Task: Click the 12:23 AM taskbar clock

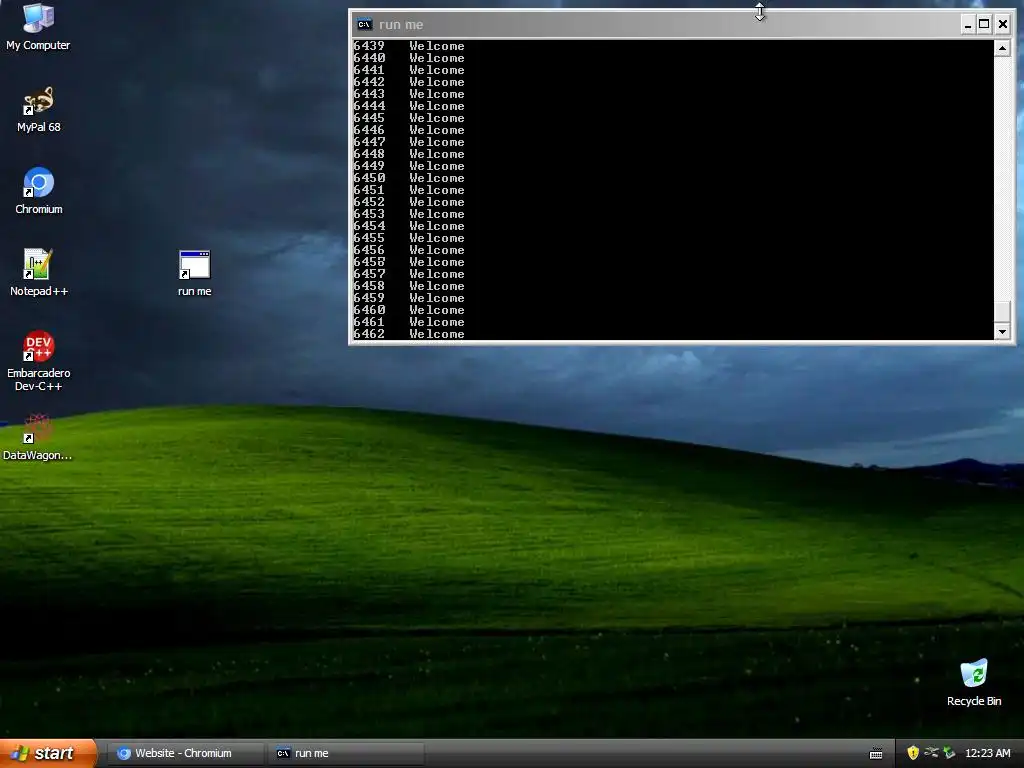Action: point(987,753)
